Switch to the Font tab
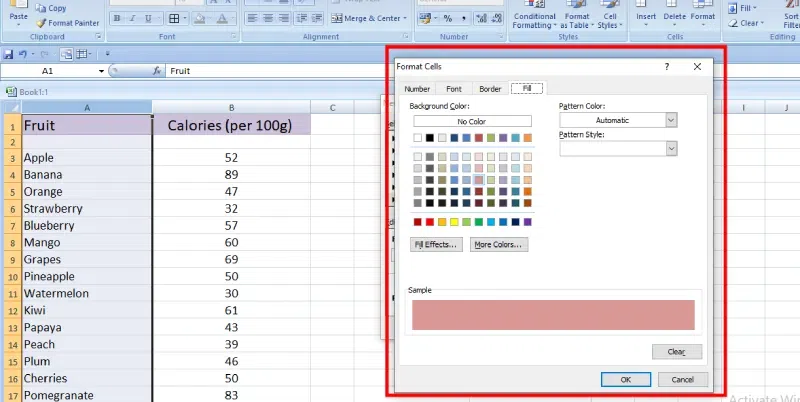The width and height of the screenshot is (800, 402). [x=454, y=89]
